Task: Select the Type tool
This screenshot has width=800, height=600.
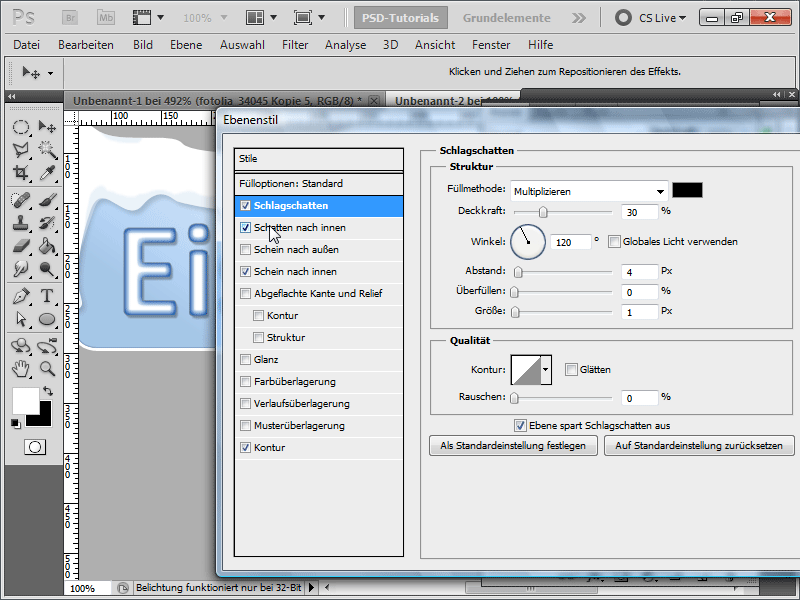Action: click(47, 296)
